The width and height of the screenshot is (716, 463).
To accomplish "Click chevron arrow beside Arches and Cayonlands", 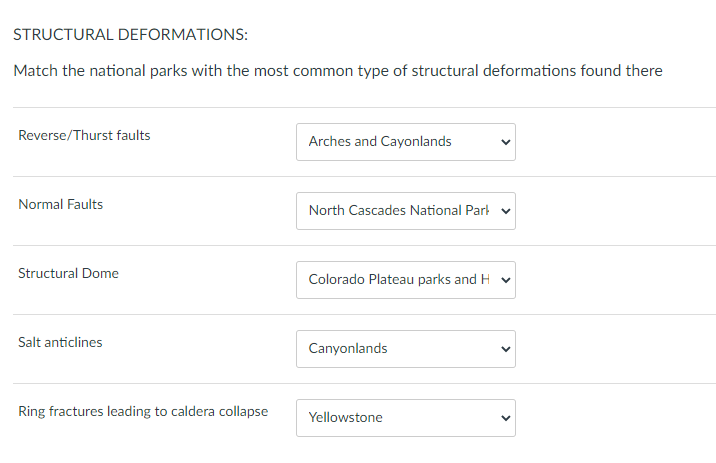I will coord(505,142).
